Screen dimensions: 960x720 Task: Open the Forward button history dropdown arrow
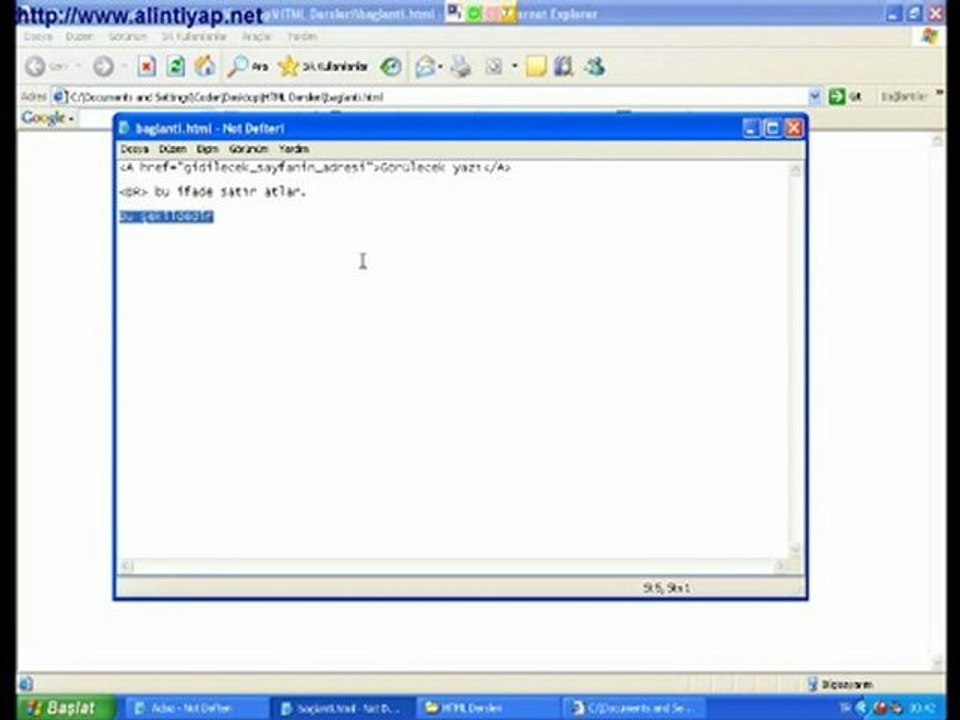(124, 66)
